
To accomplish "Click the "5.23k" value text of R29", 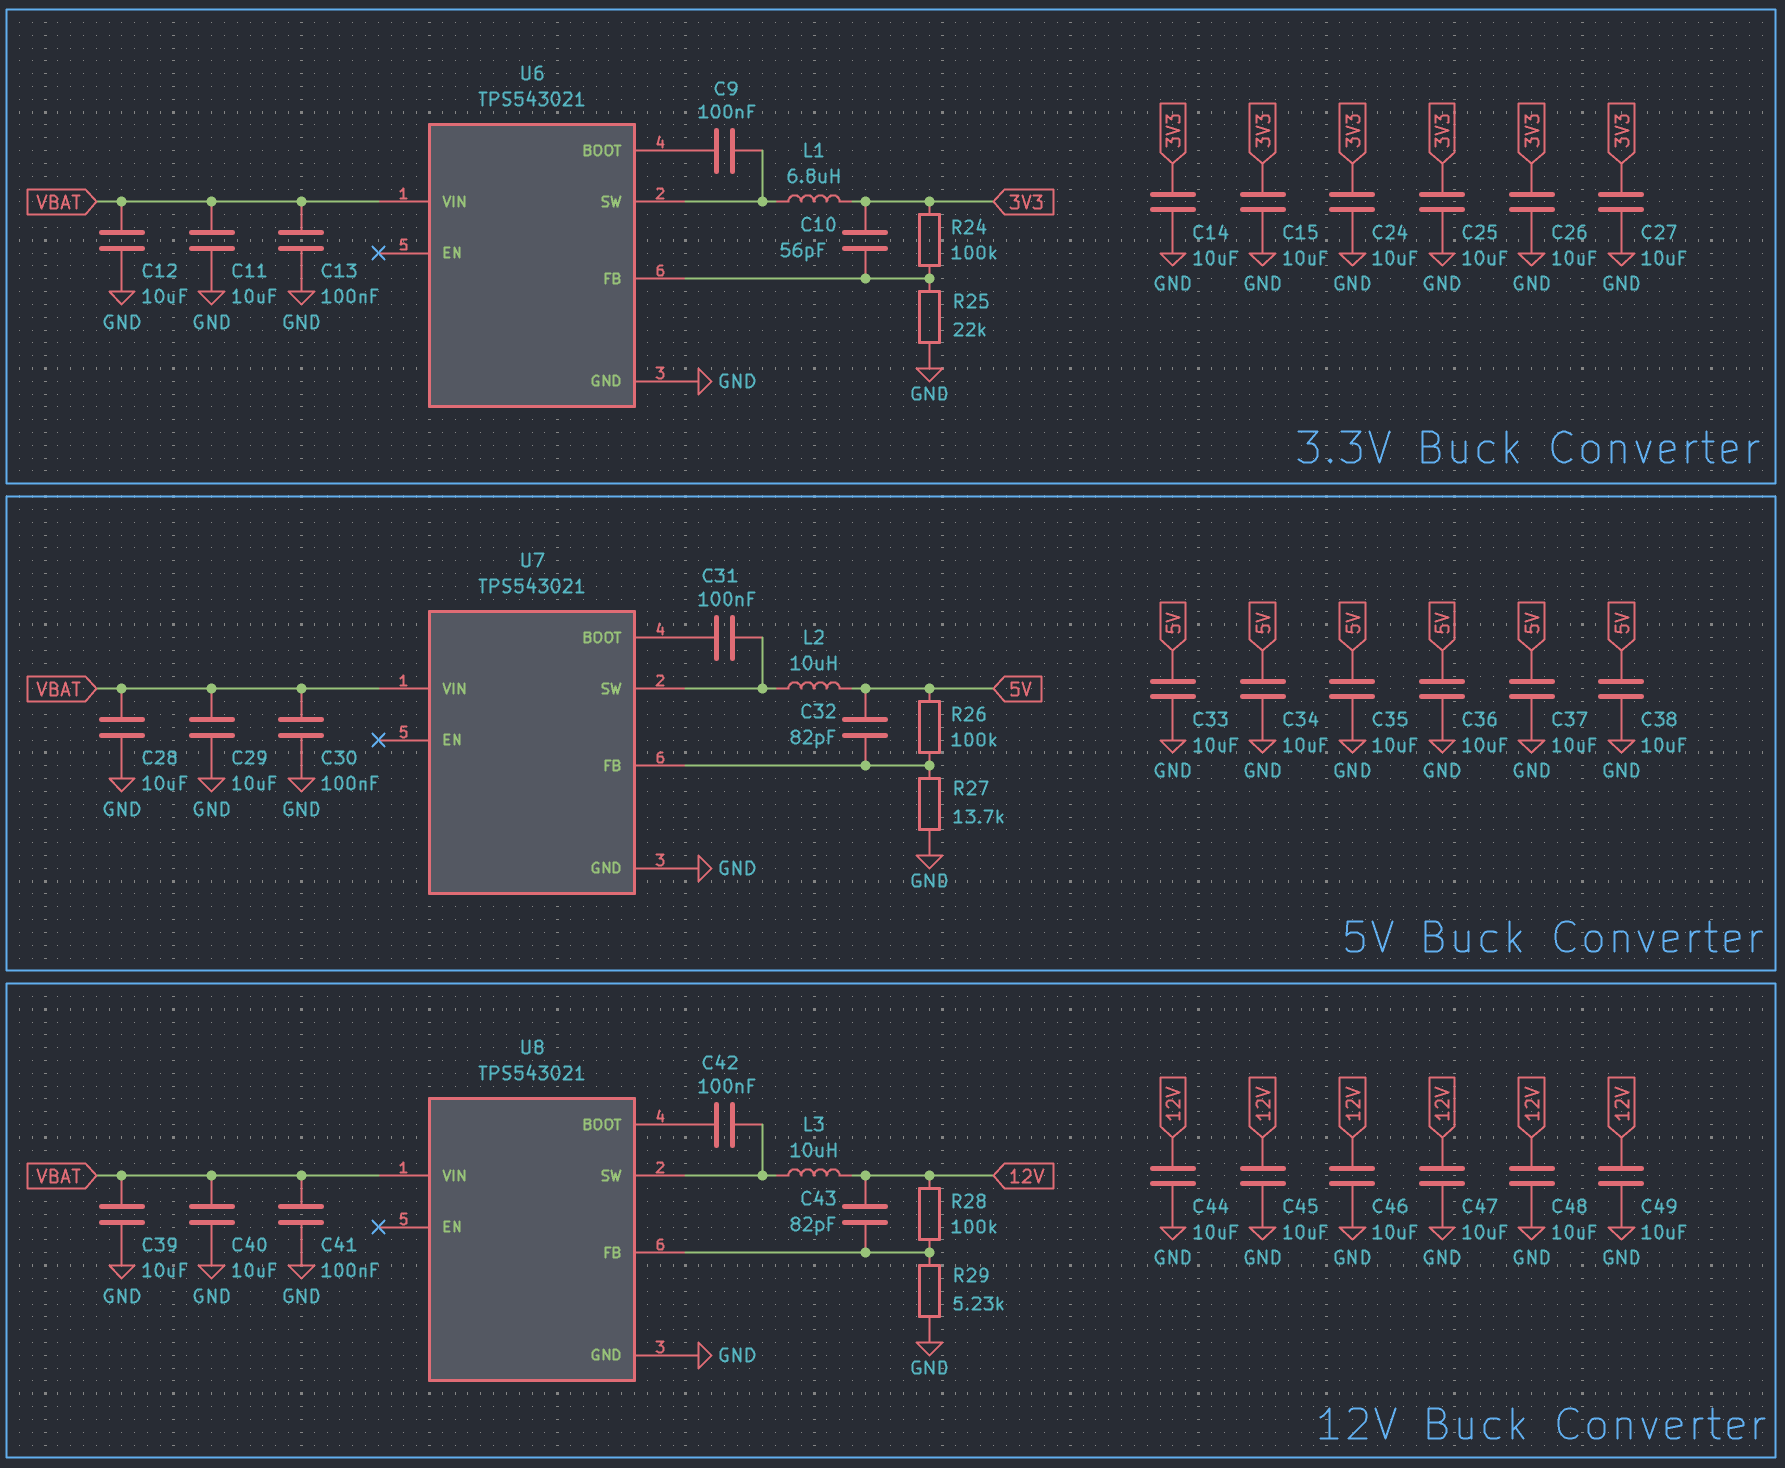I will [x=978, y=1304].
